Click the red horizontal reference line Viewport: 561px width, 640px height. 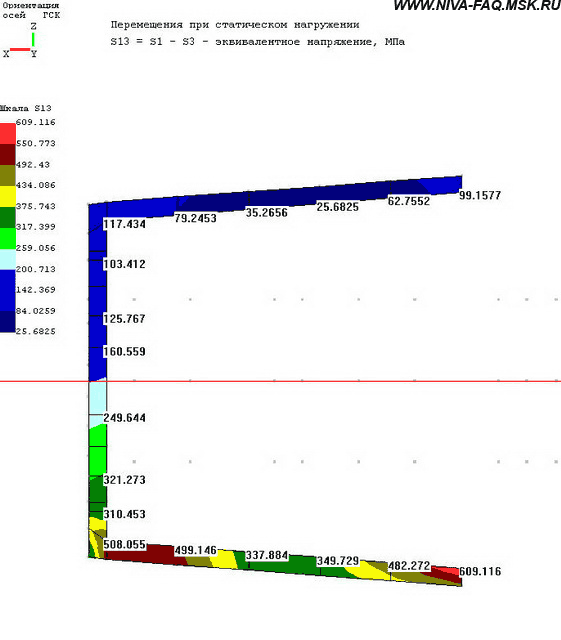coord(280,381)
